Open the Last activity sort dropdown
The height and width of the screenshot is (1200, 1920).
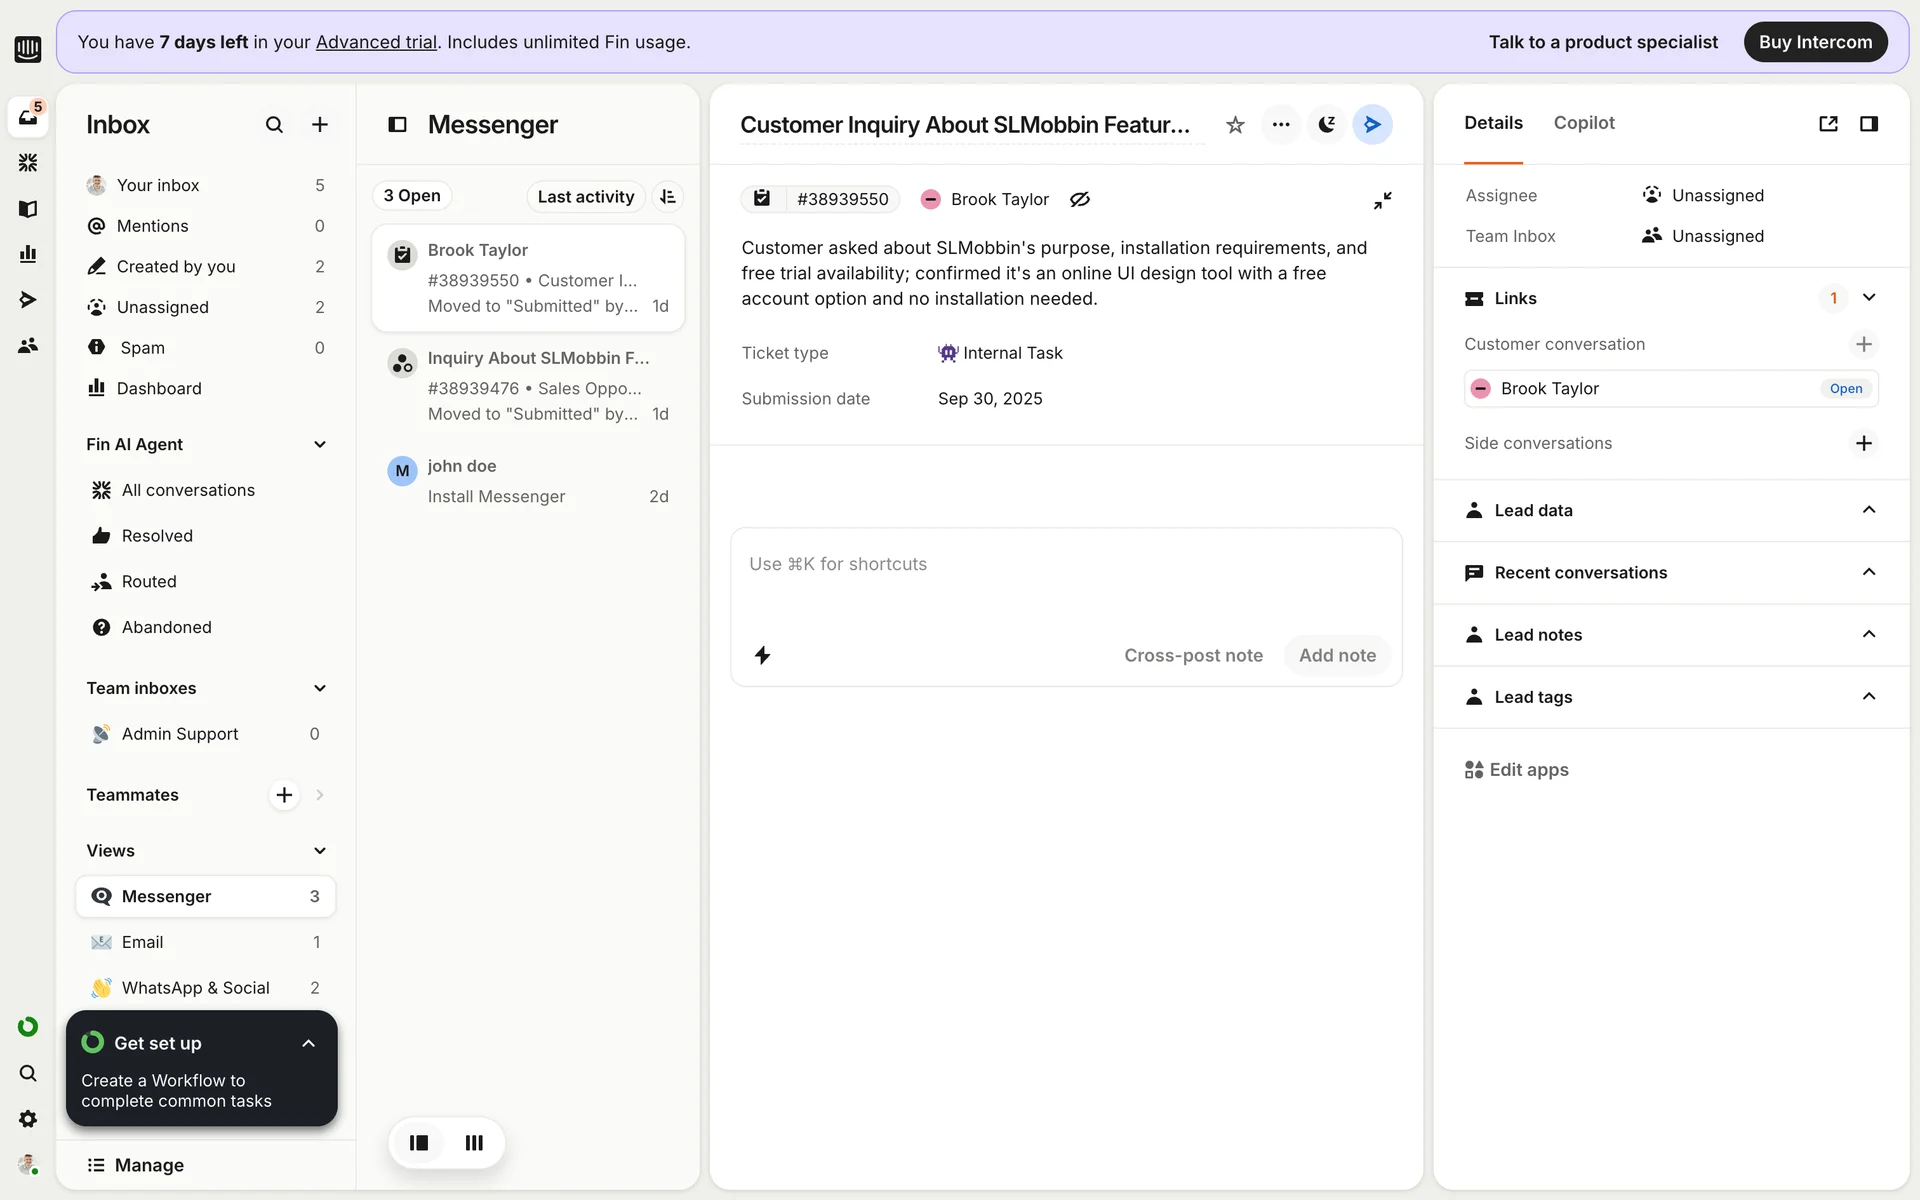[585, 196]
